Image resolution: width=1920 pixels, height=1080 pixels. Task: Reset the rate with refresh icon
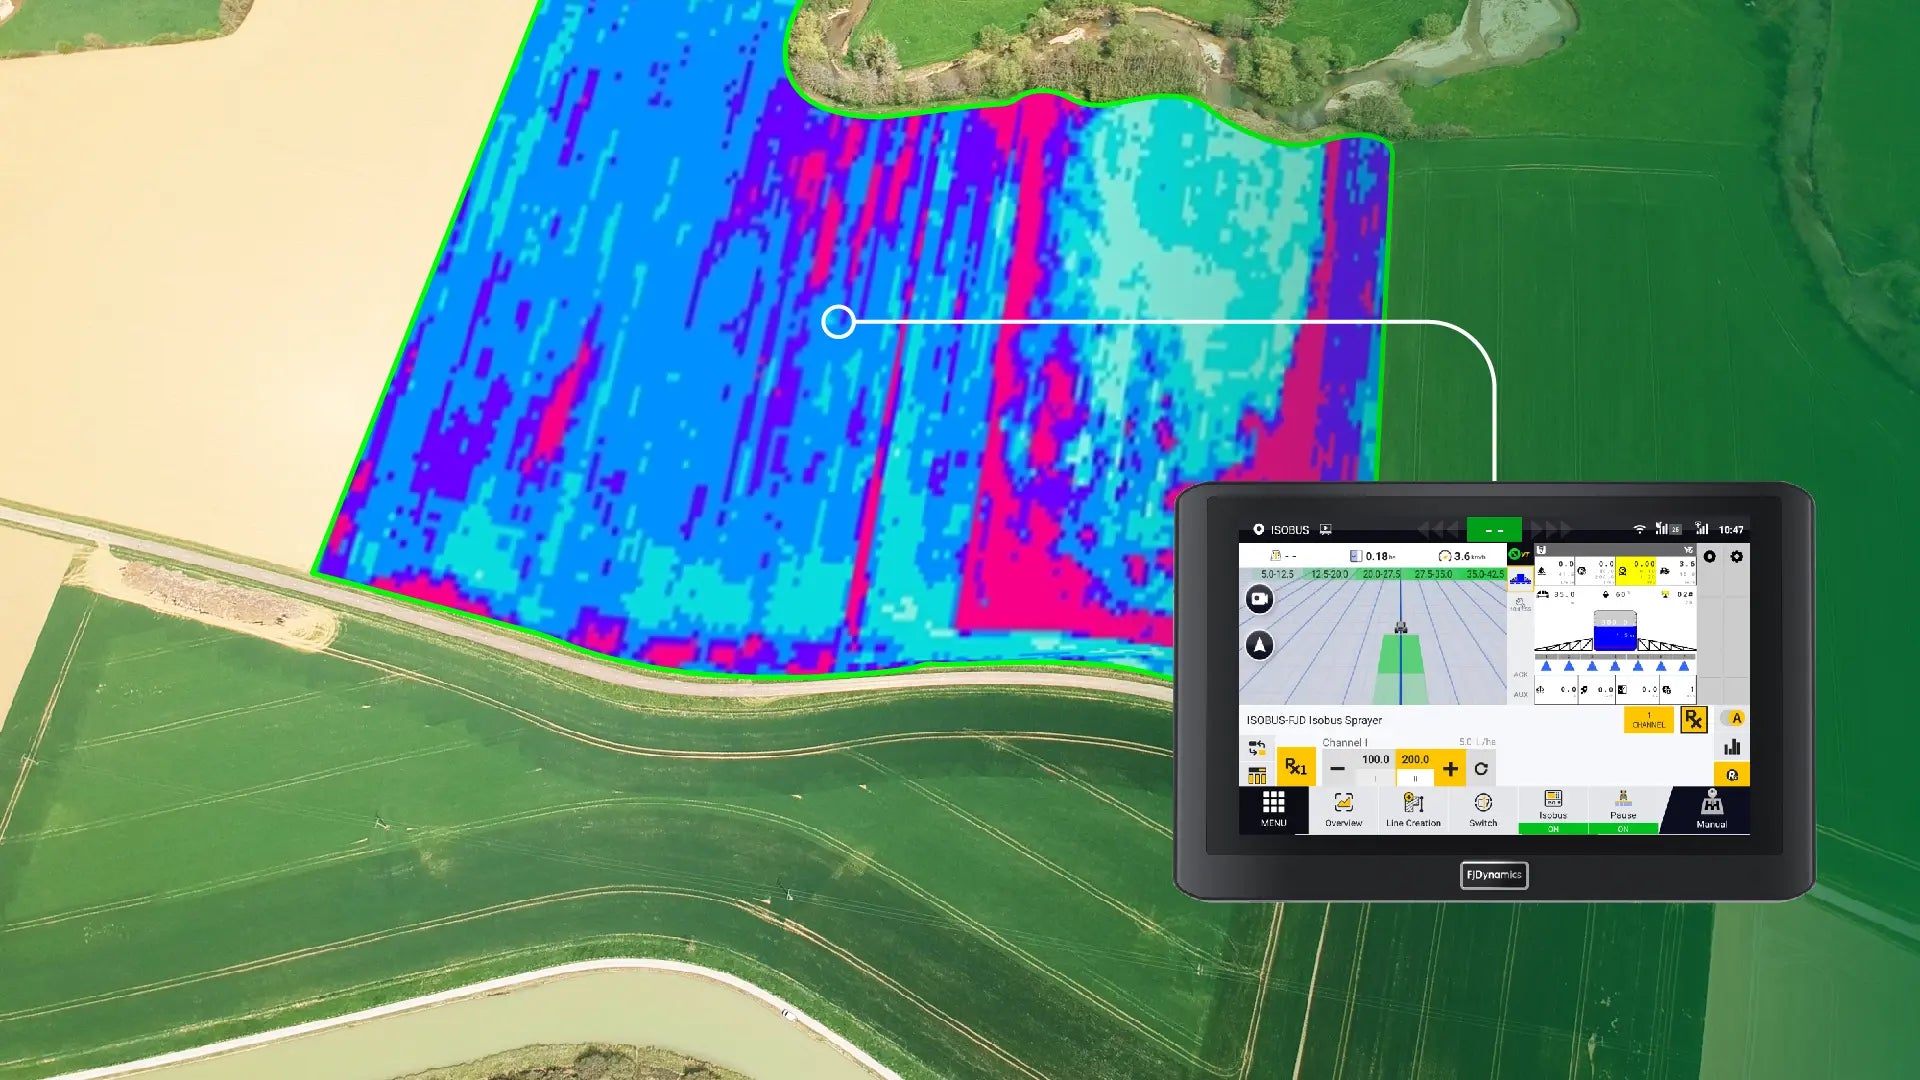(x=1481, y=769)
